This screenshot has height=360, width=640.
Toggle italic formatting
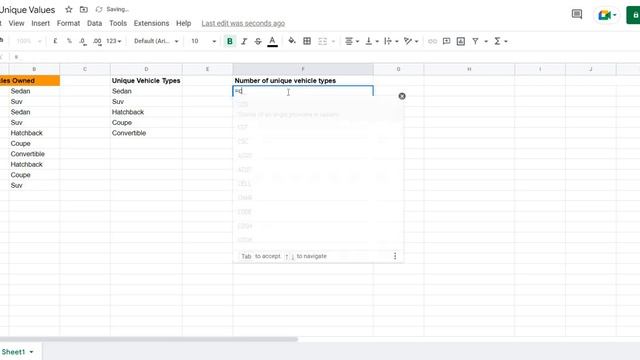tap(244, 41)
